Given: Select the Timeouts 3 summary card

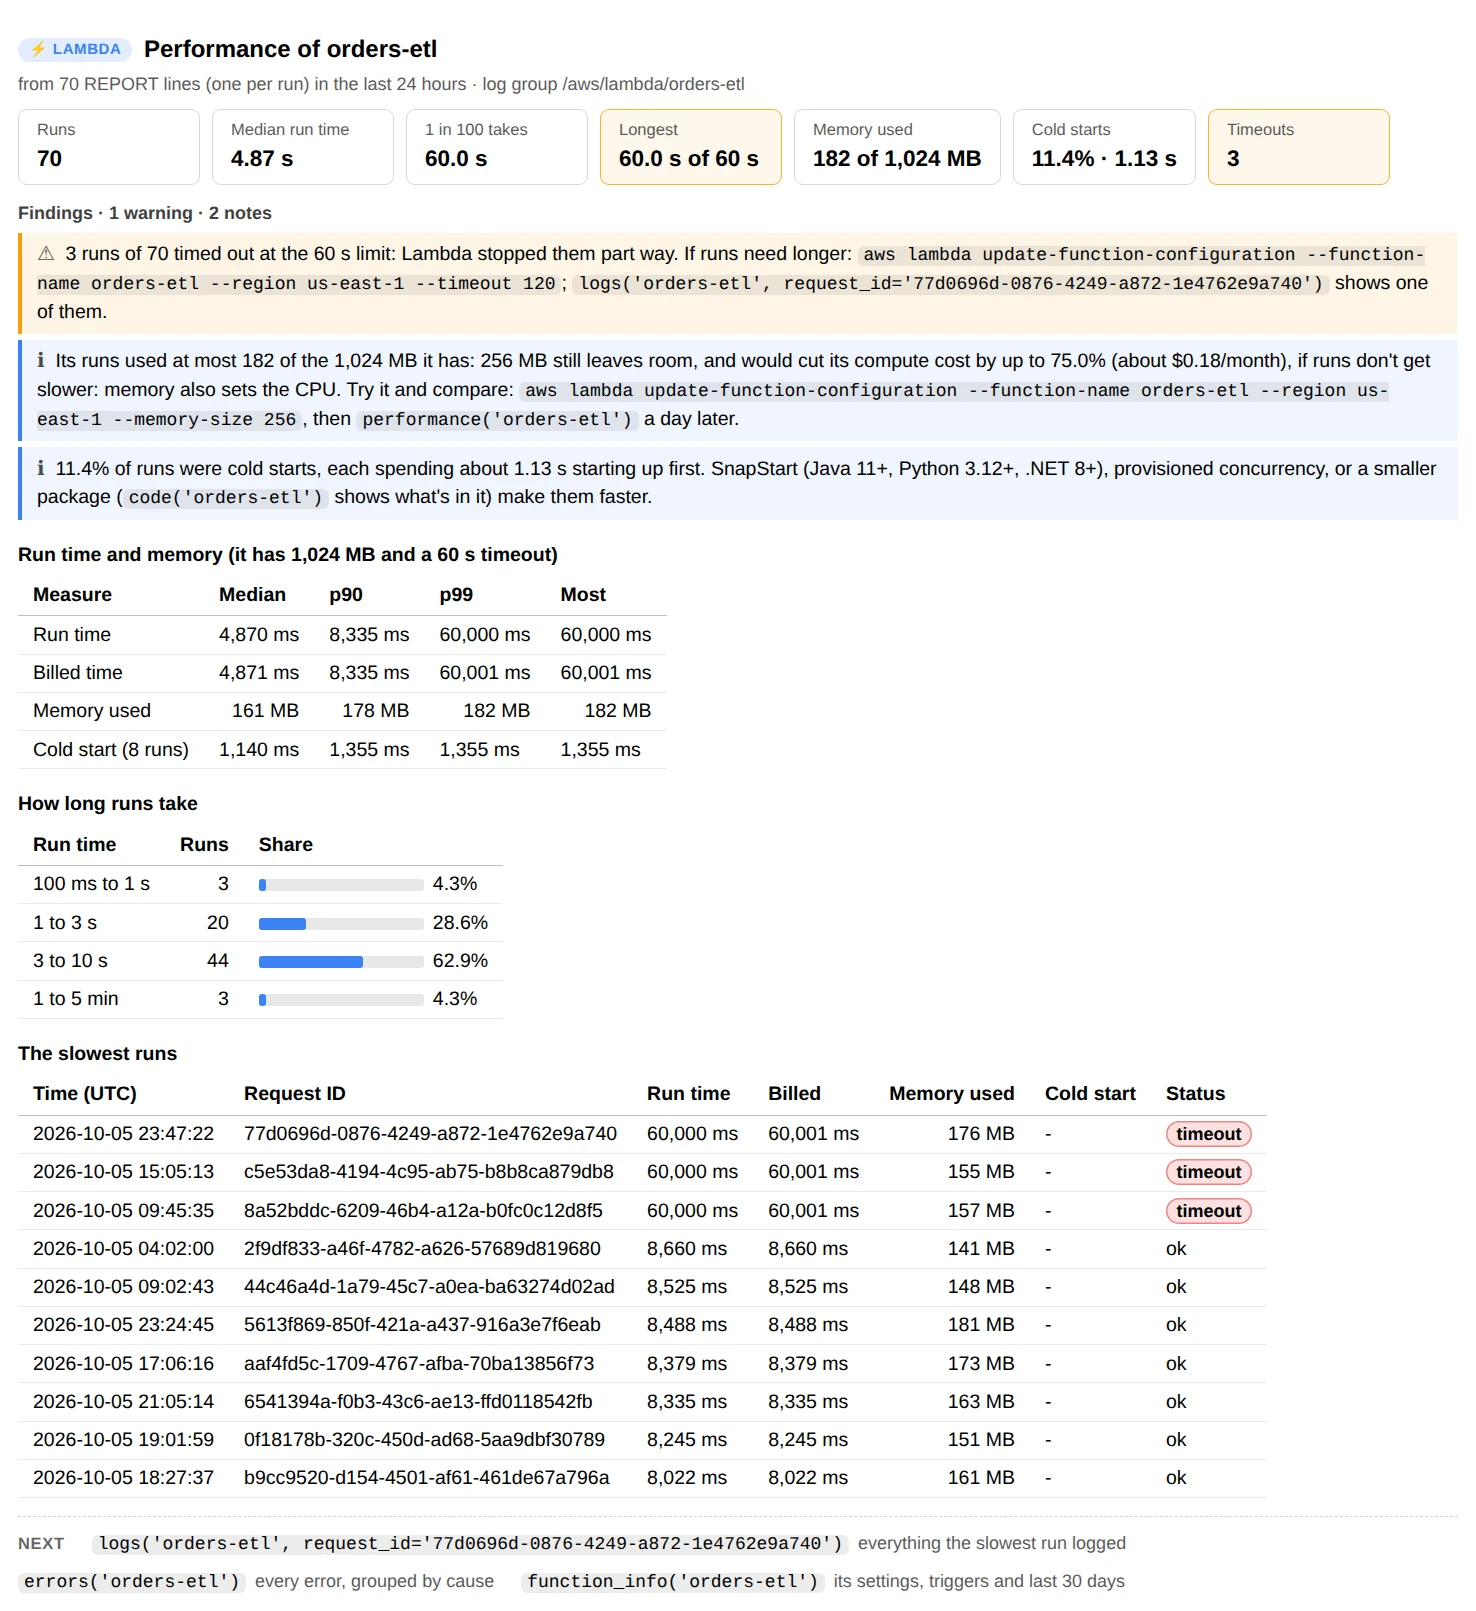Looking at the screenshot, I should (1299, 147).
